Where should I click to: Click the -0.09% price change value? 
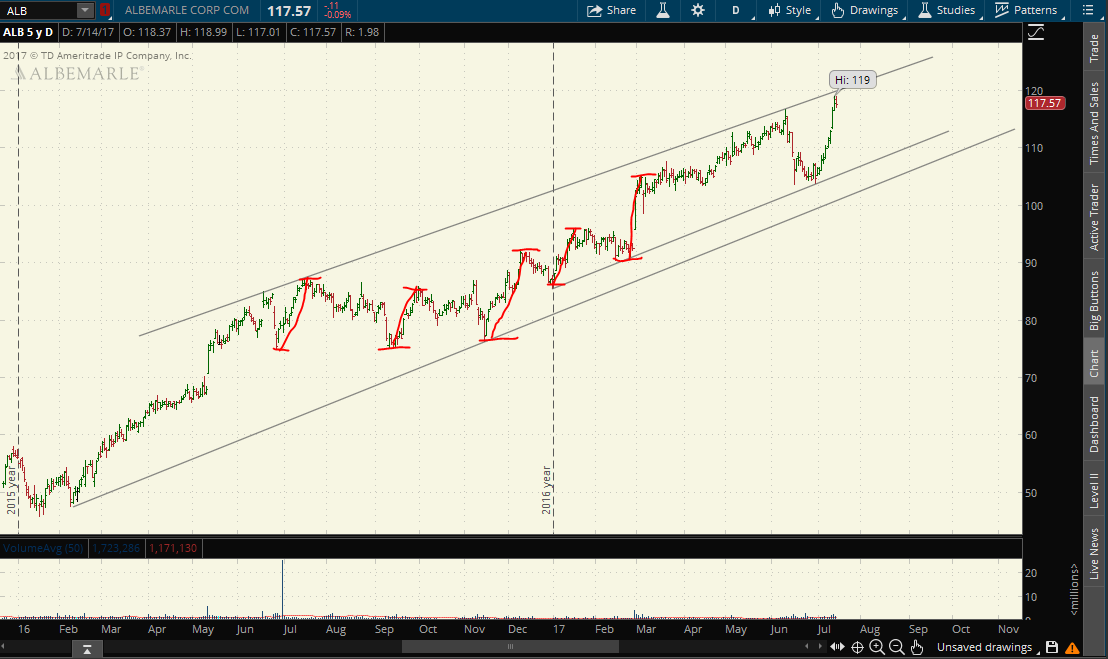(x=337, y=15)
